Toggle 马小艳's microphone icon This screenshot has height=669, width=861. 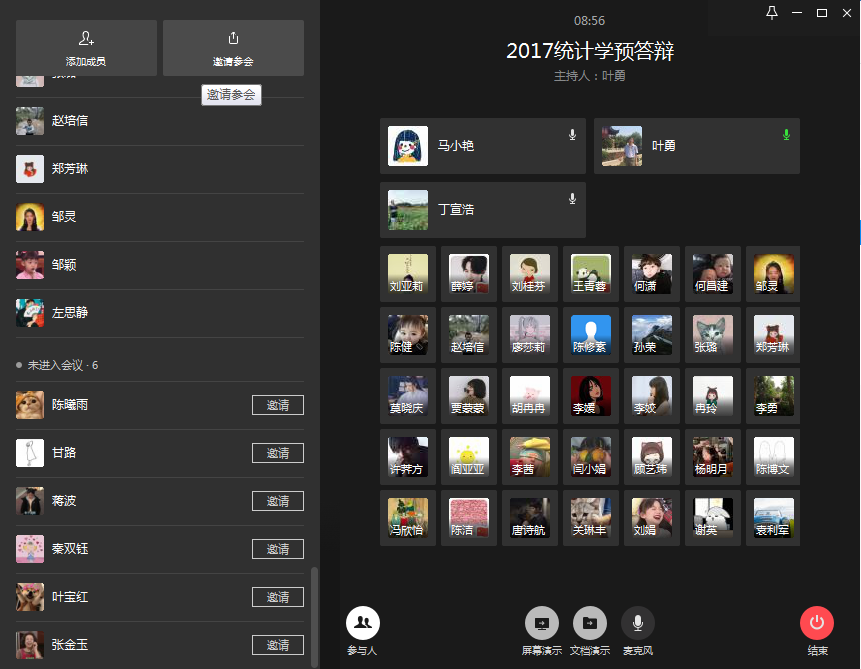pos(573,134)
